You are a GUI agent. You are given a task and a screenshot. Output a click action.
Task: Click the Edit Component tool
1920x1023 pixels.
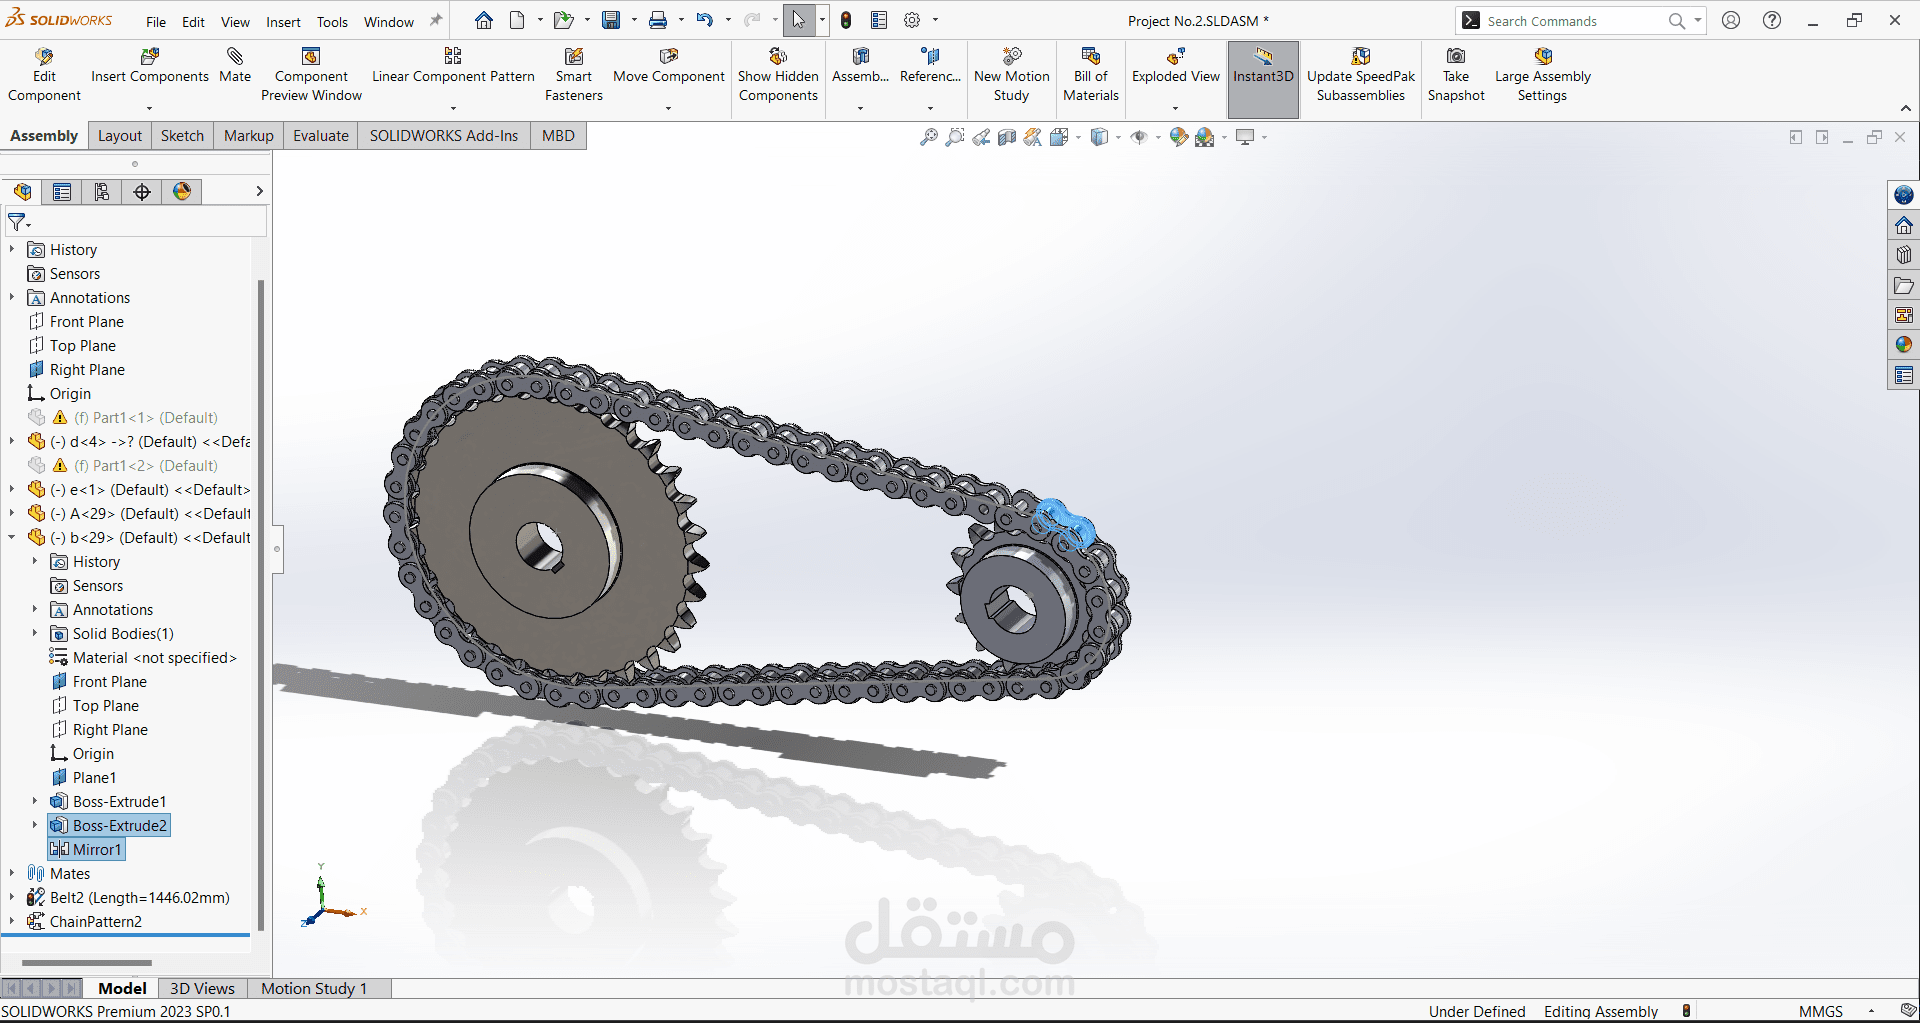(x=44, y=75)
